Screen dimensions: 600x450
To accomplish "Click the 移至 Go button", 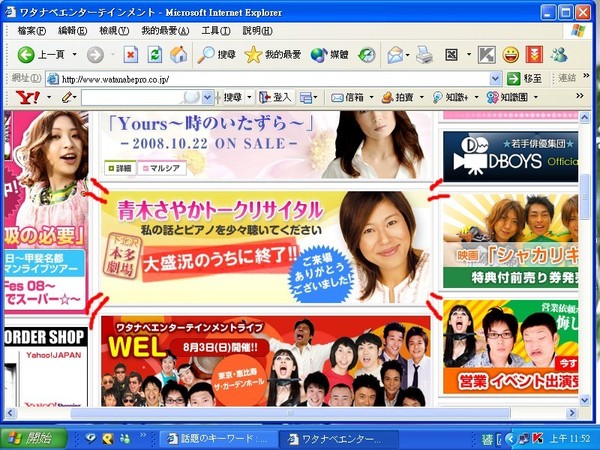I will pos(525,79).
